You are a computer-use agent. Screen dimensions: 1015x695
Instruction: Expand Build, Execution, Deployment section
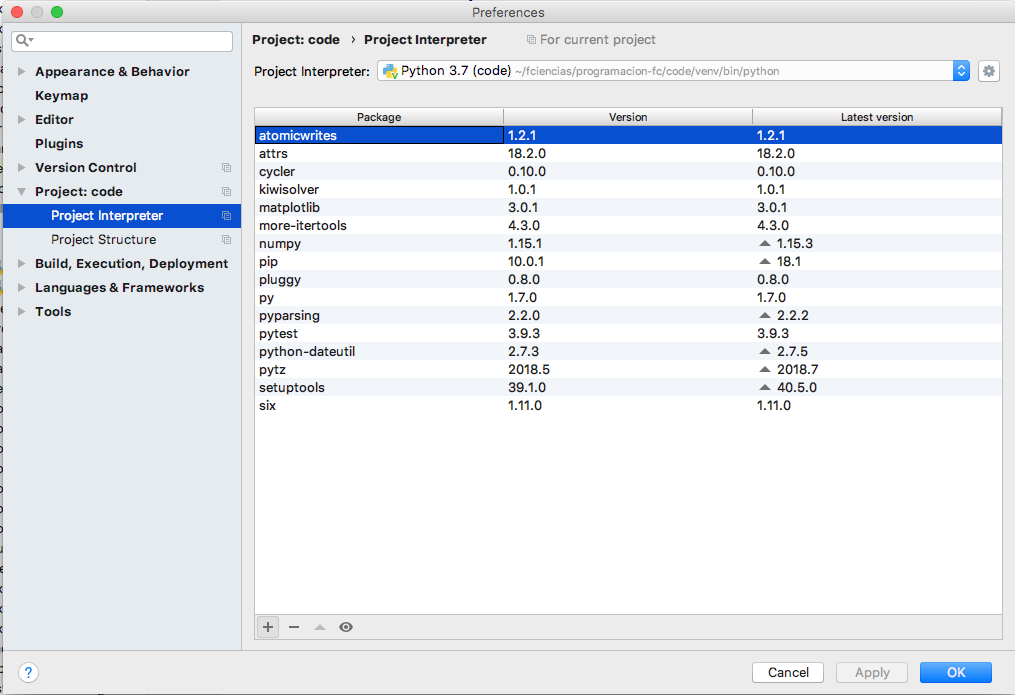(21, 263)
